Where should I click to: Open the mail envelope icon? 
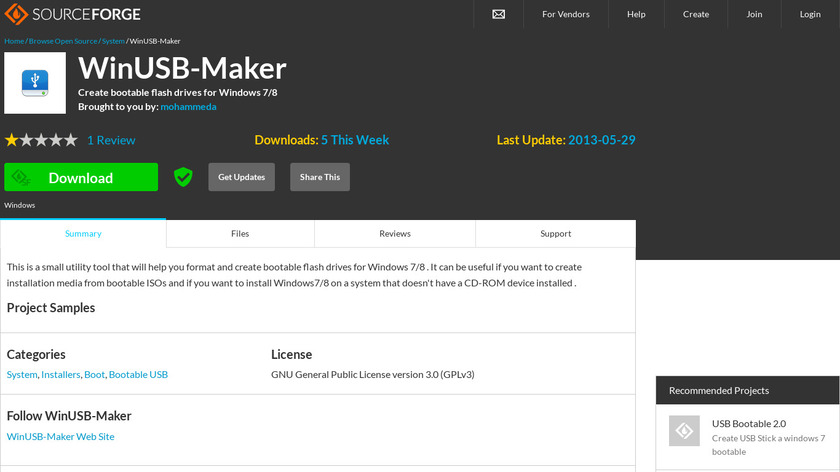tap(498, 14)
